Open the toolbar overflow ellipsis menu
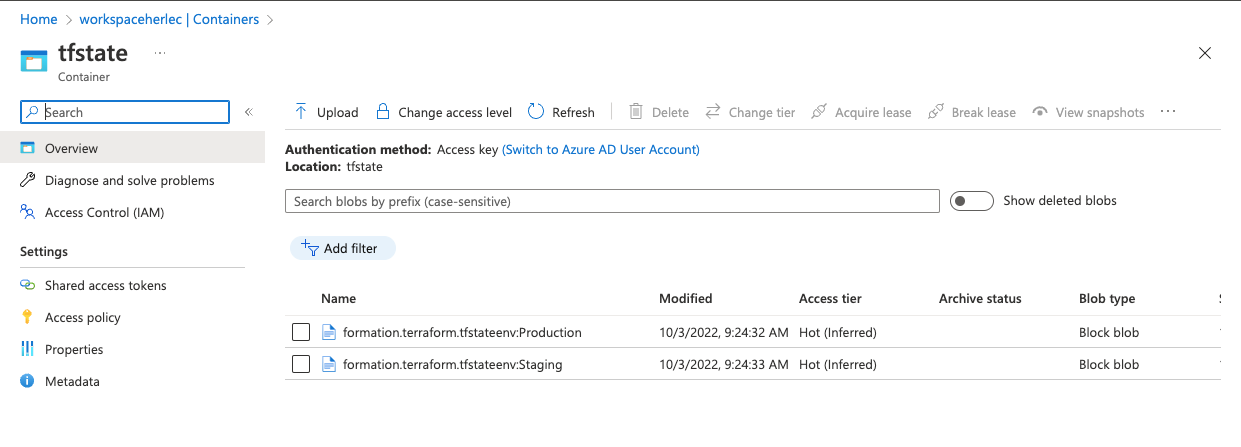The width and height of the screenshot is (1241, 447). 1168,112
